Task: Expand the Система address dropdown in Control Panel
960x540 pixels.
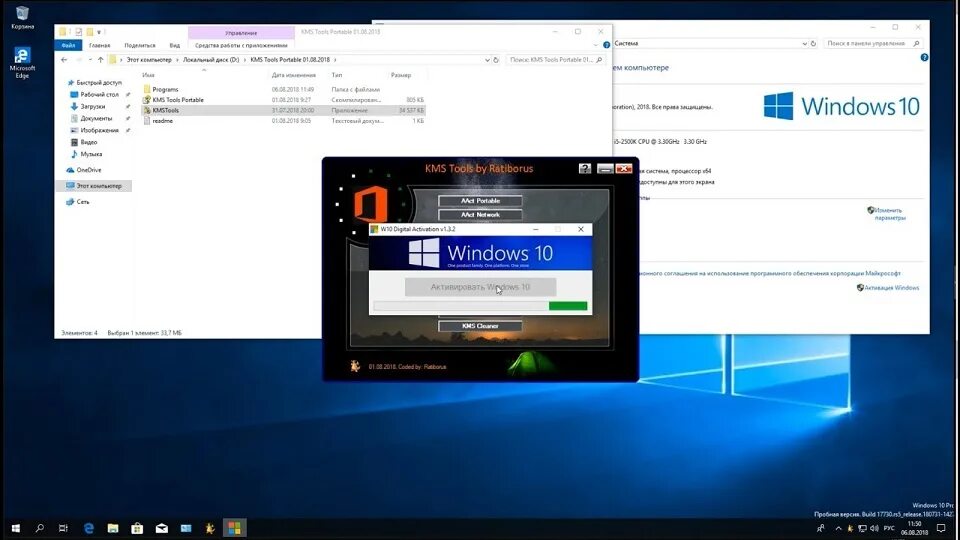Action: coord(804,43)
